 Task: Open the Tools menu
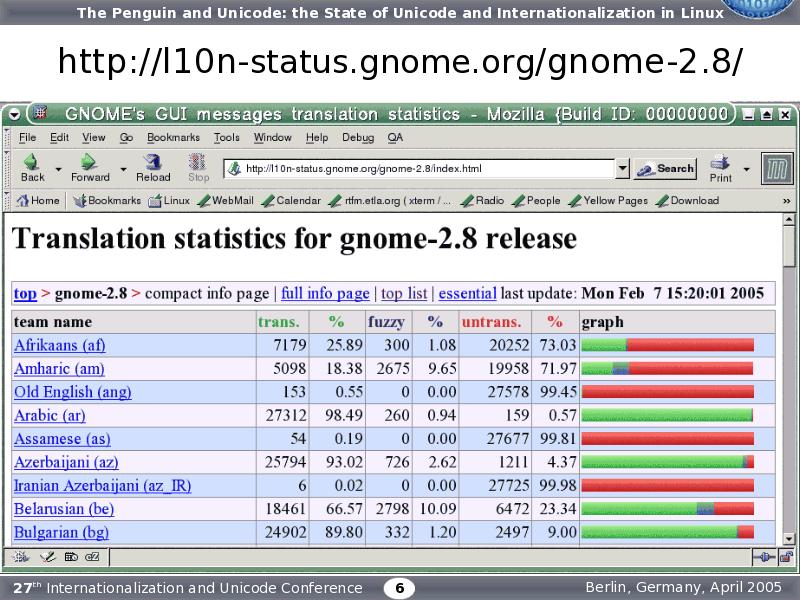226,138
